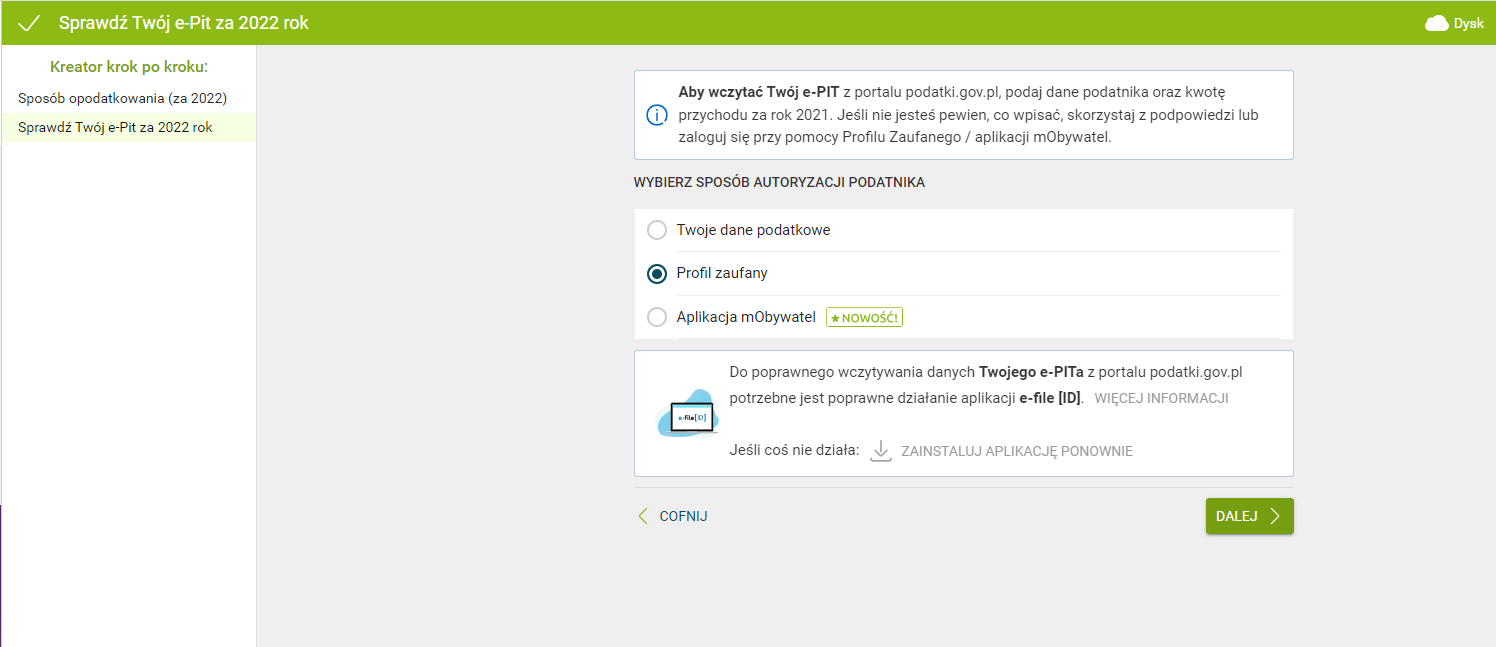Click the checkmark icon in the header
The height and width of the screenshot is (647, 1496).
29,23
